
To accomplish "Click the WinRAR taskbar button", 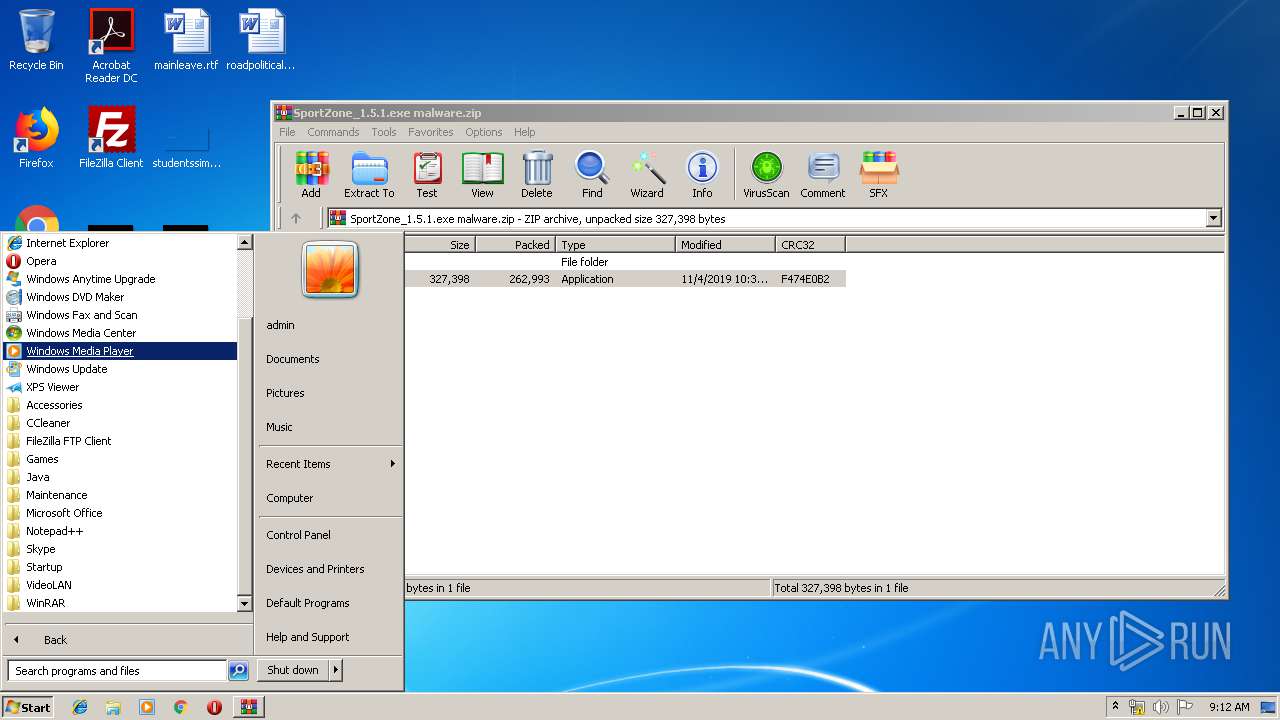I will [x=248, y=707].
